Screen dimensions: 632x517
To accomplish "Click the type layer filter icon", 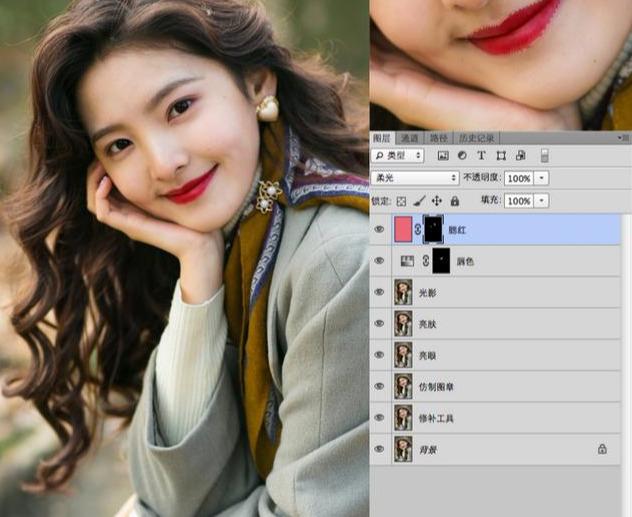I will [x=481, y=156].
